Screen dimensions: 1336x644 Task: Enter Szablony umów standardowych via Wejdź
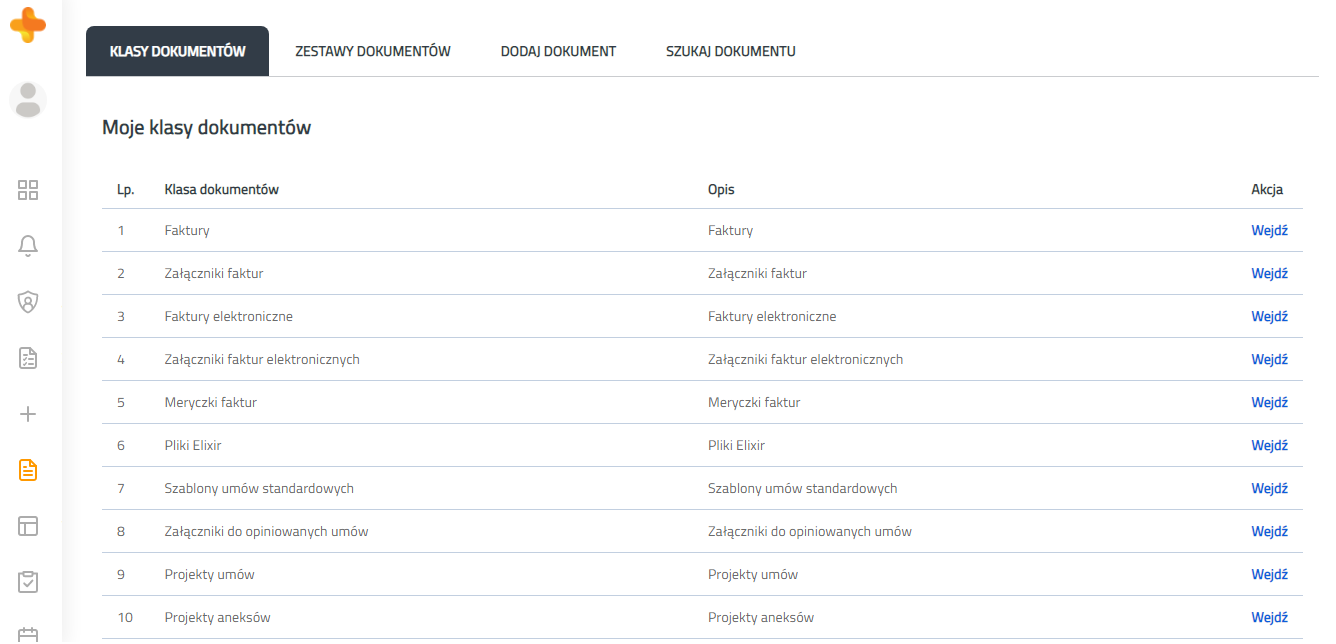[1269, 489]
